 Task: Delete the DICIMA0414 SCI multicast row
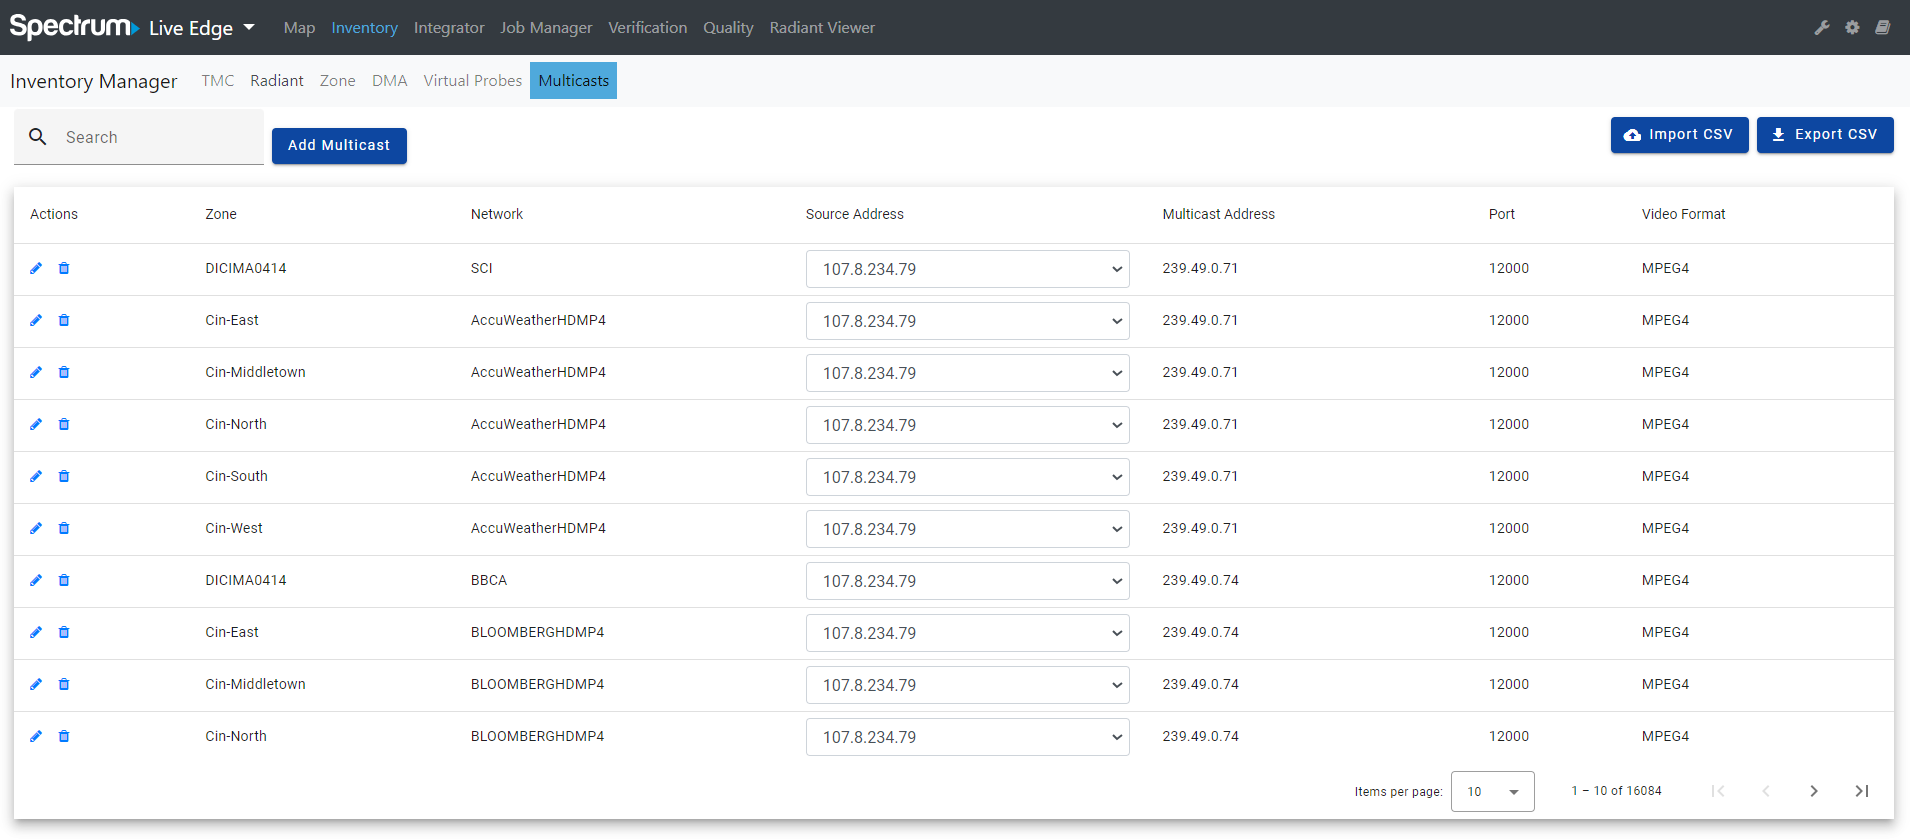64,268
